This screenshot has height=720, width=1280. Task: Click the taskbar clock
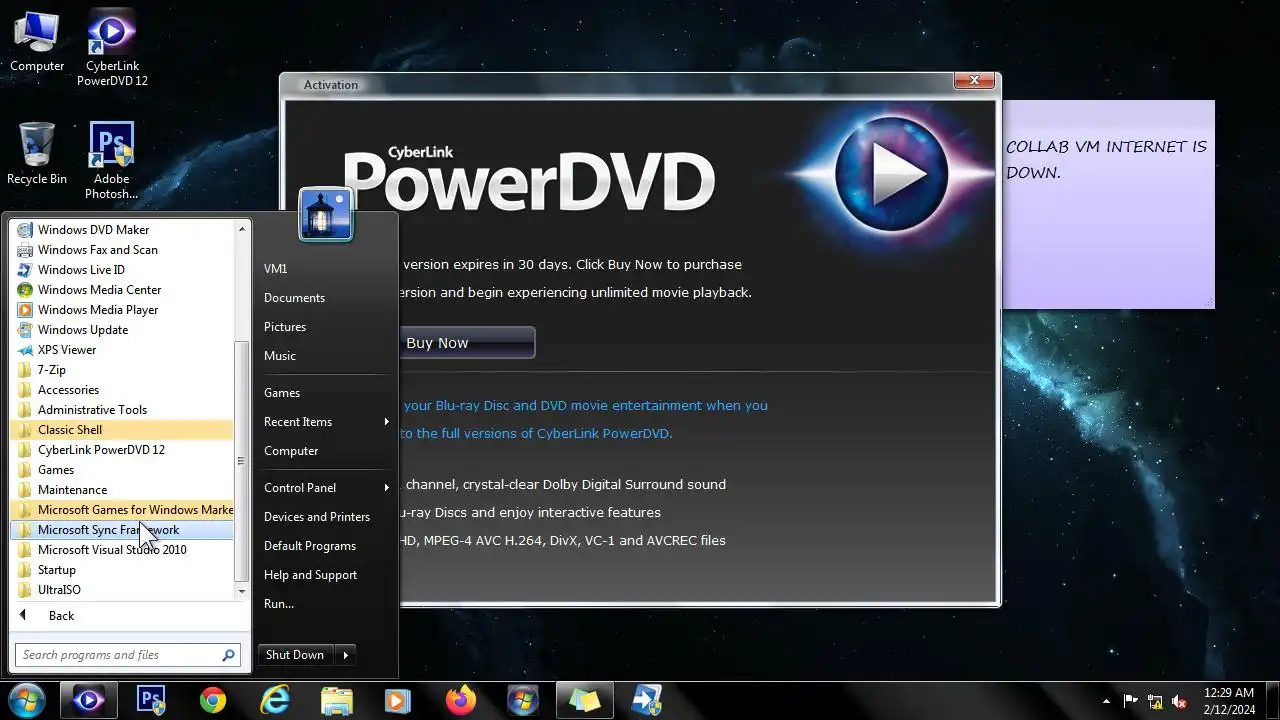coord(1228,701)
